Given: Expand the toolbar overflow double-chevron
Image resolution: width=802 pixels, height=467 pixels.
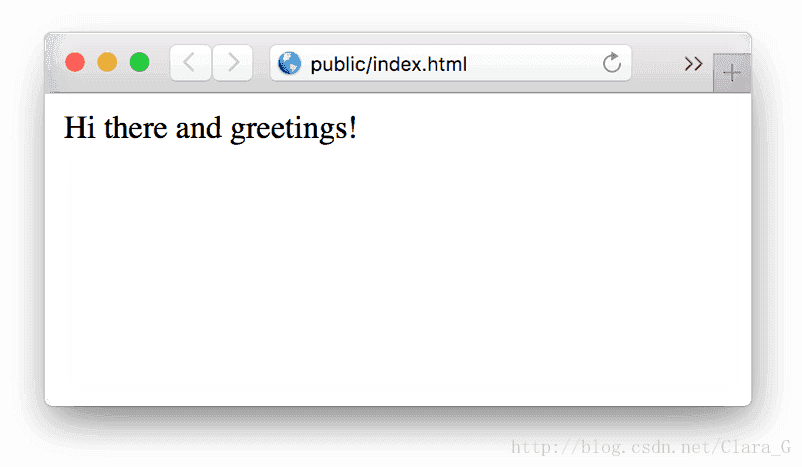Looking at the screenshot, I should click(x=693, y=64).
